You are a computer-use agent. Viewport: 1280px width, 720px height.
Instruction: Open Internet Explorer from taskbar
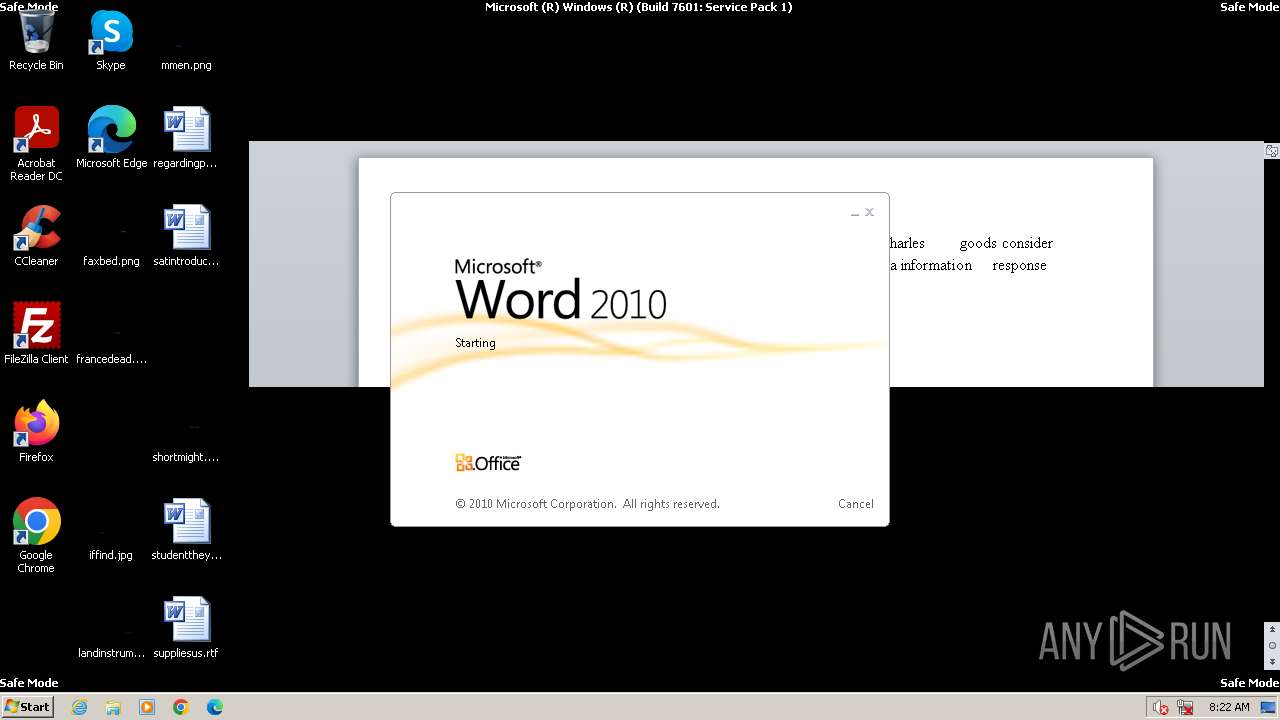point(79,707)
